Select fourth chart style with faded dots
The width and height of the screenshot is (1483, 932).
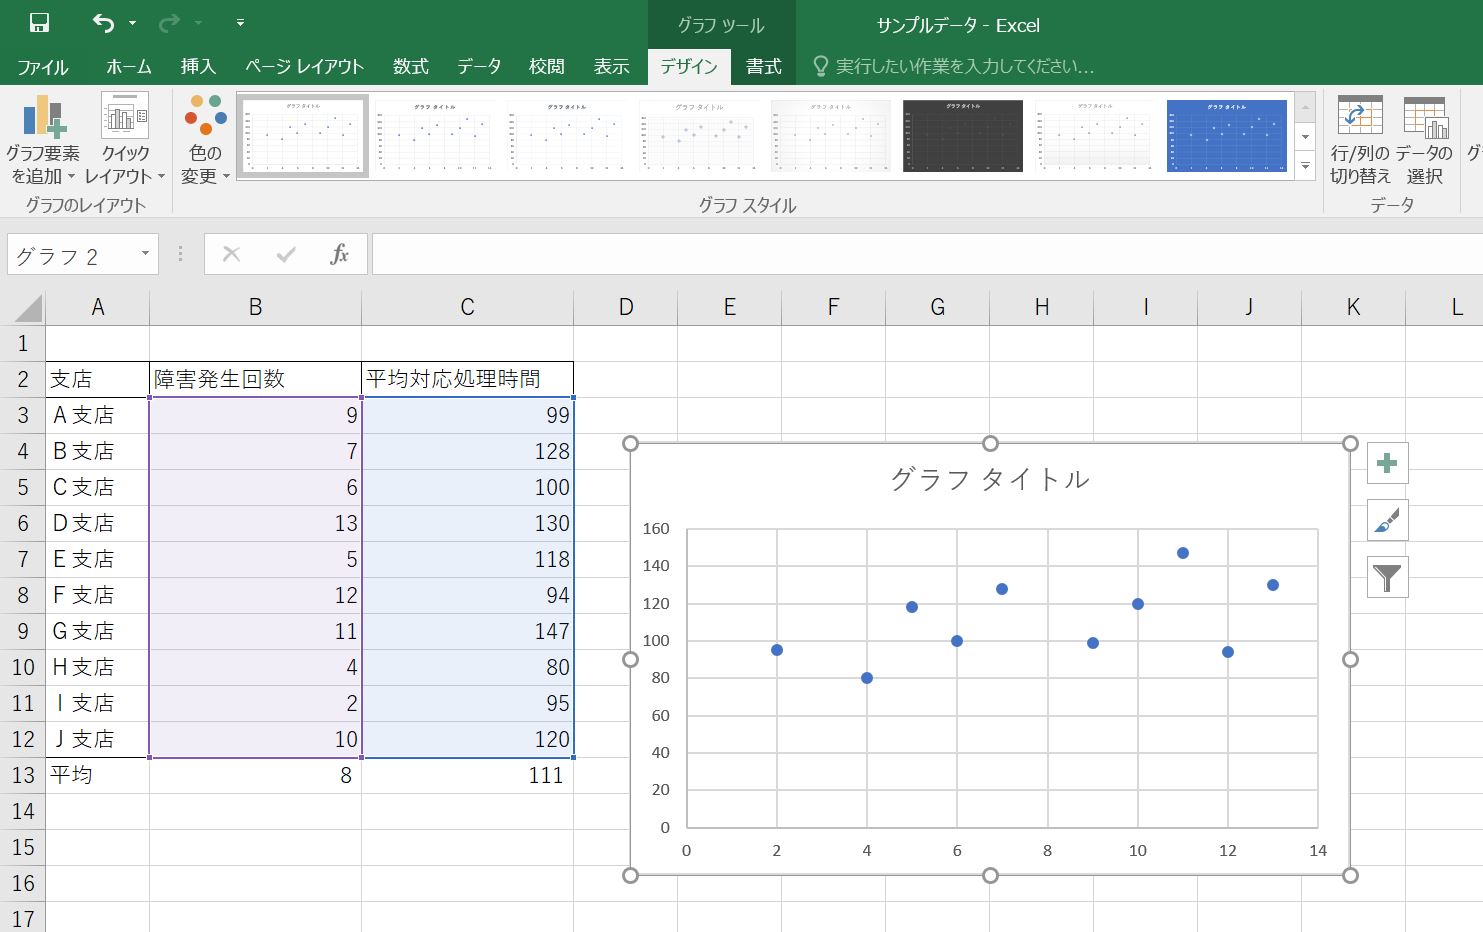point(699,136)
